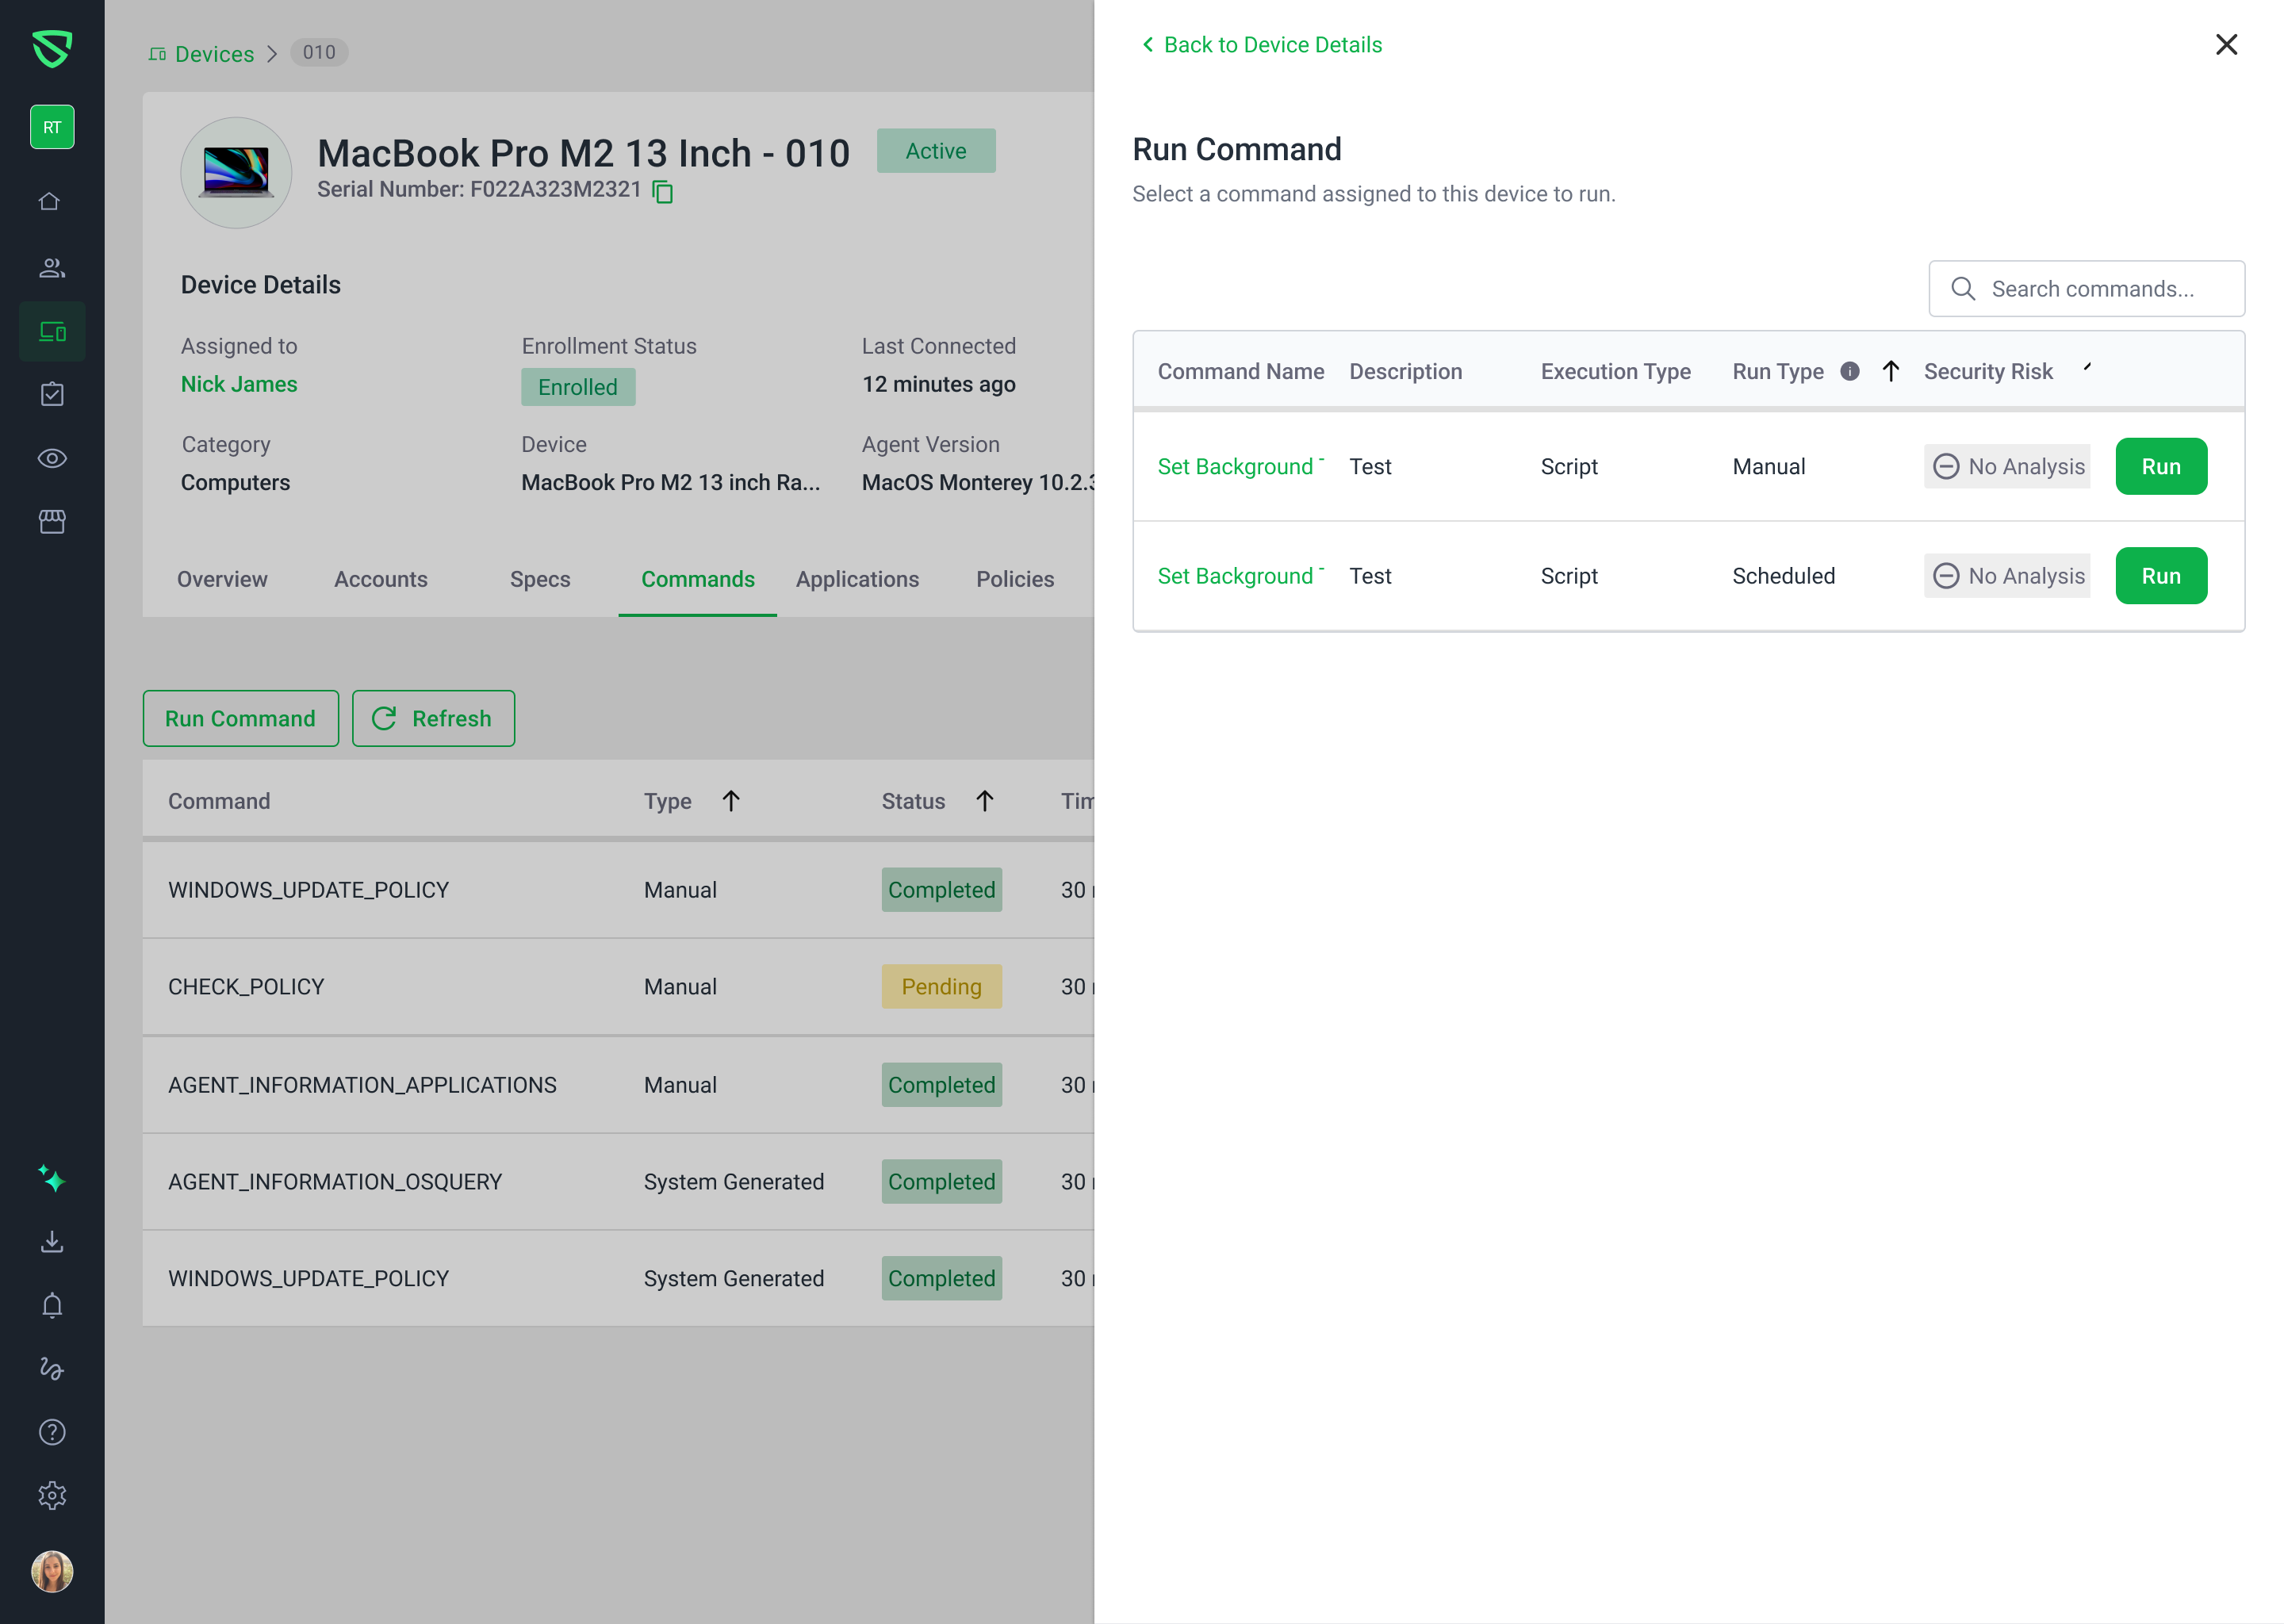Open the settings gear icon

[x=52, y=1496]
